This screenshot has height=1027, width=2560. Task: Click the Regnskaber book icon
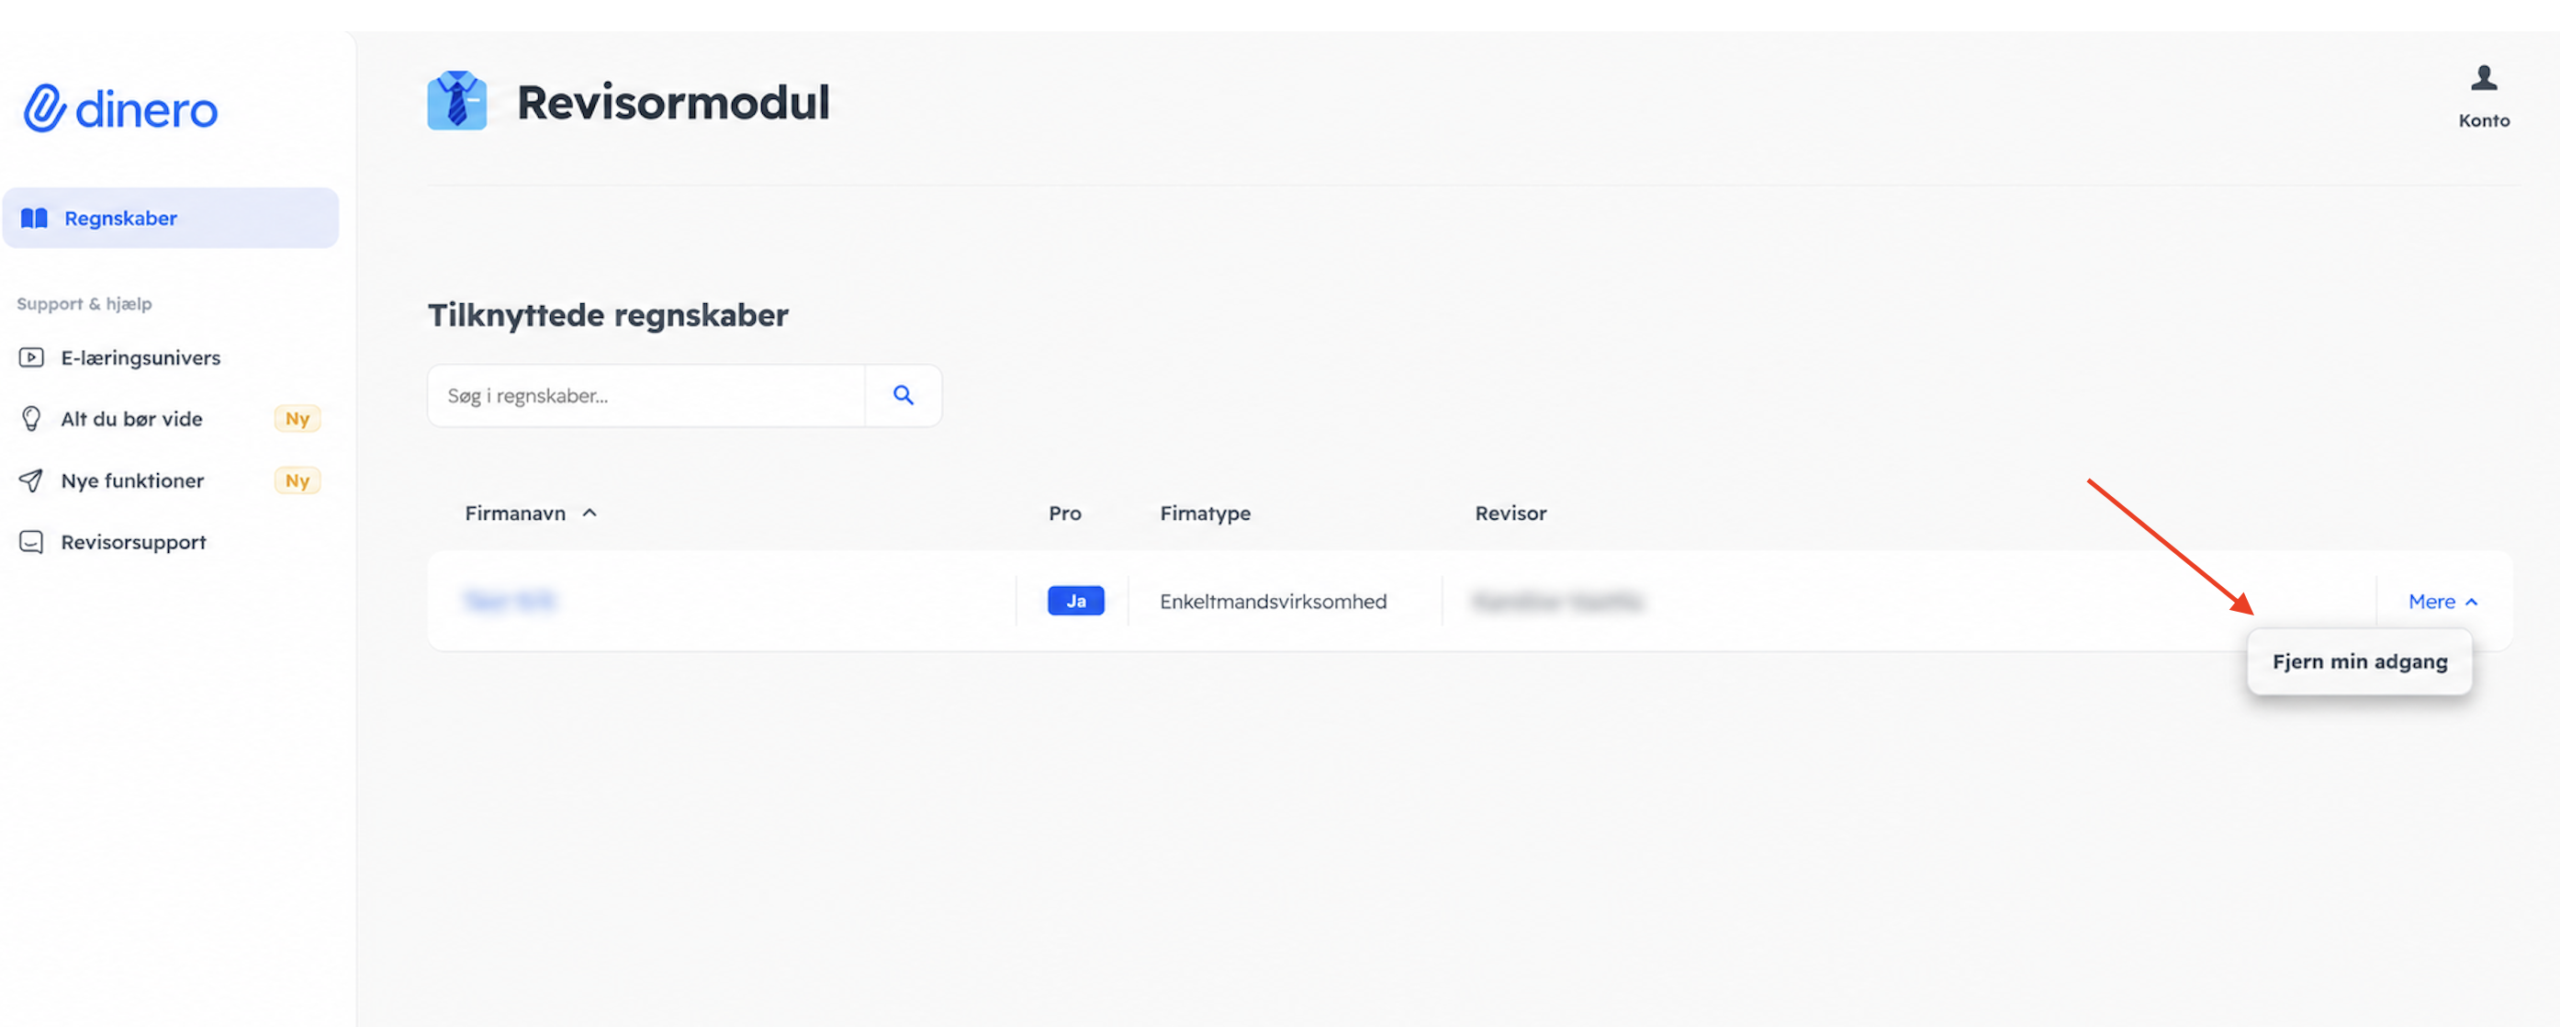pos(34,218)
